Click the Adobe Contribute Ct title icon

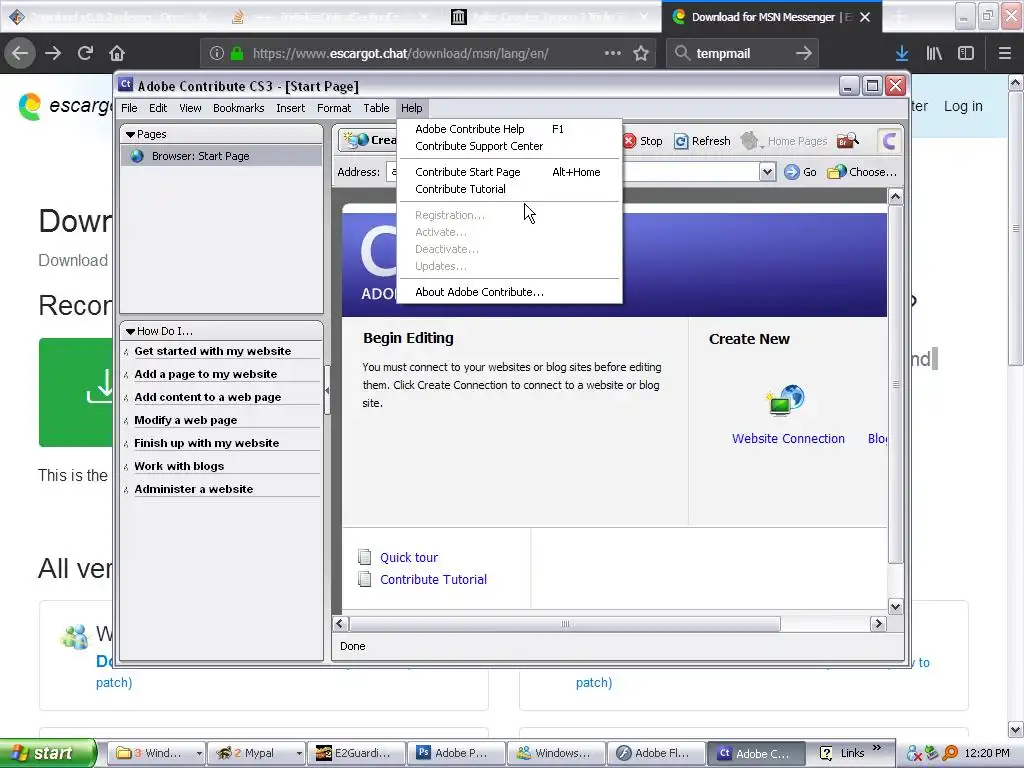[x=125, y=85]
